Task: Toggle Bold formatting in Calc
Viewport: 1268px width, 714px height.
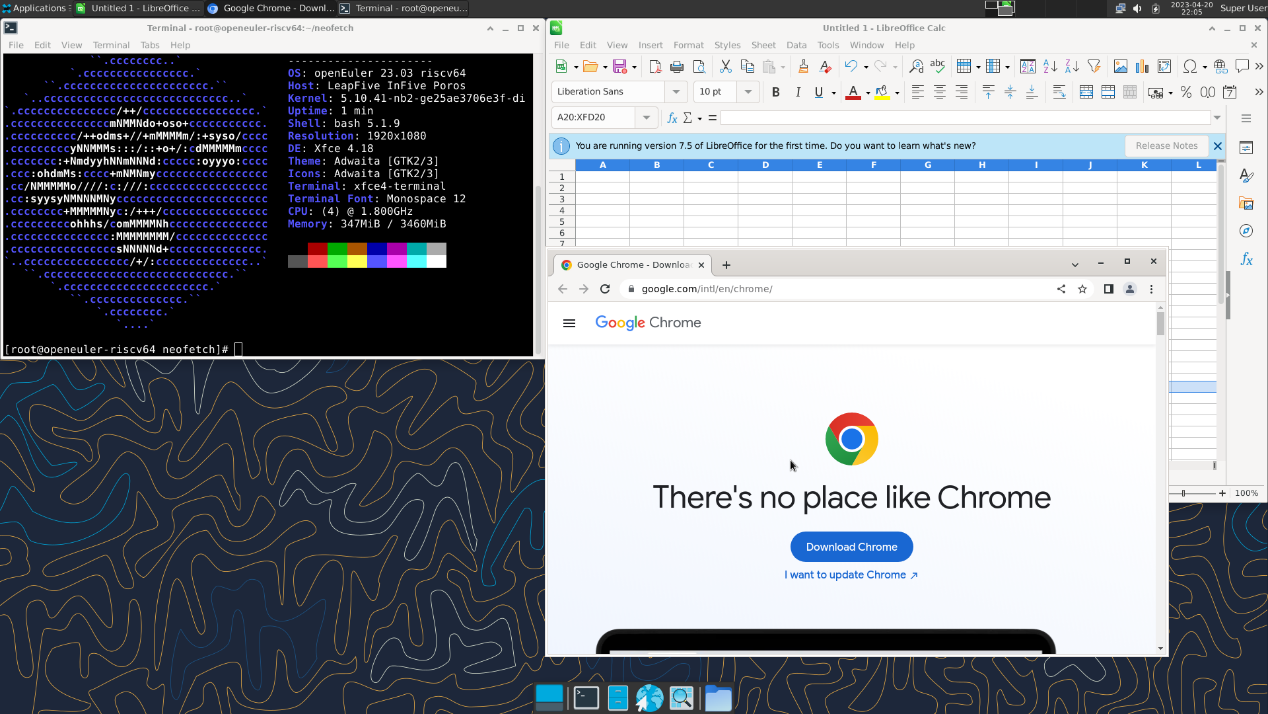Action: [775, 92]
